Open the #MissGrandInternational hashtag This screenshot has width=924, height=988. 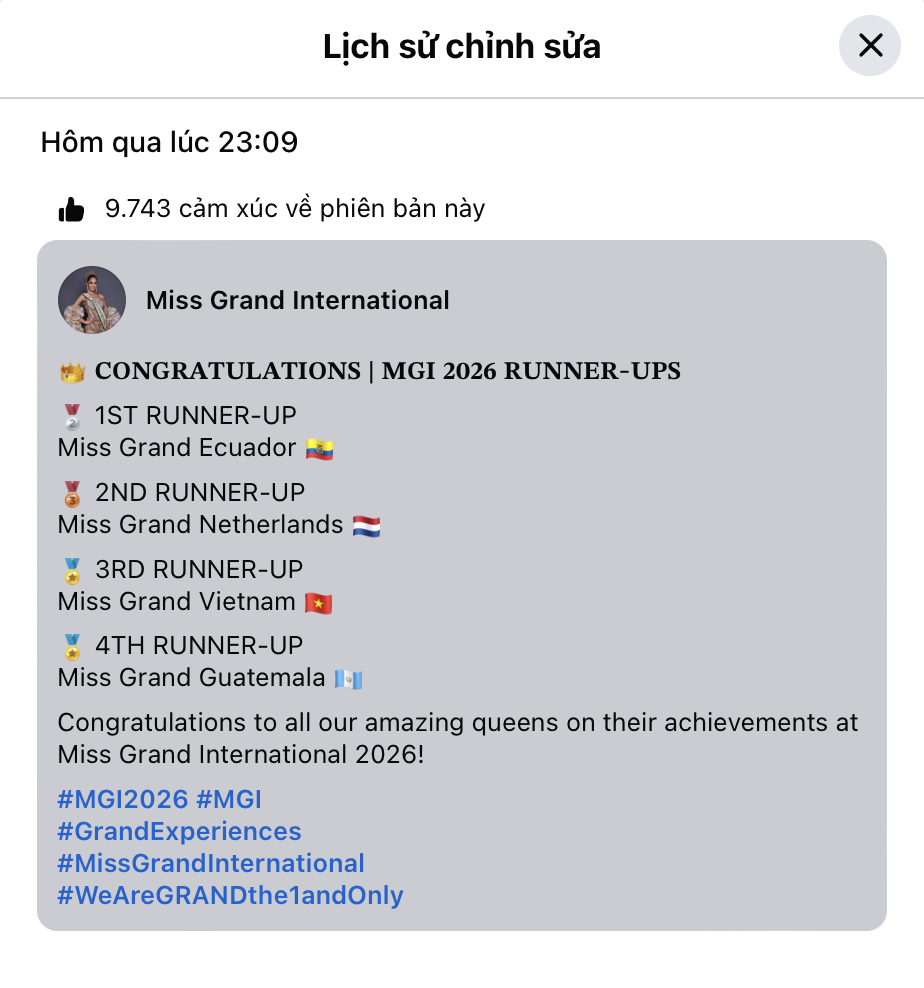point(211,864)
